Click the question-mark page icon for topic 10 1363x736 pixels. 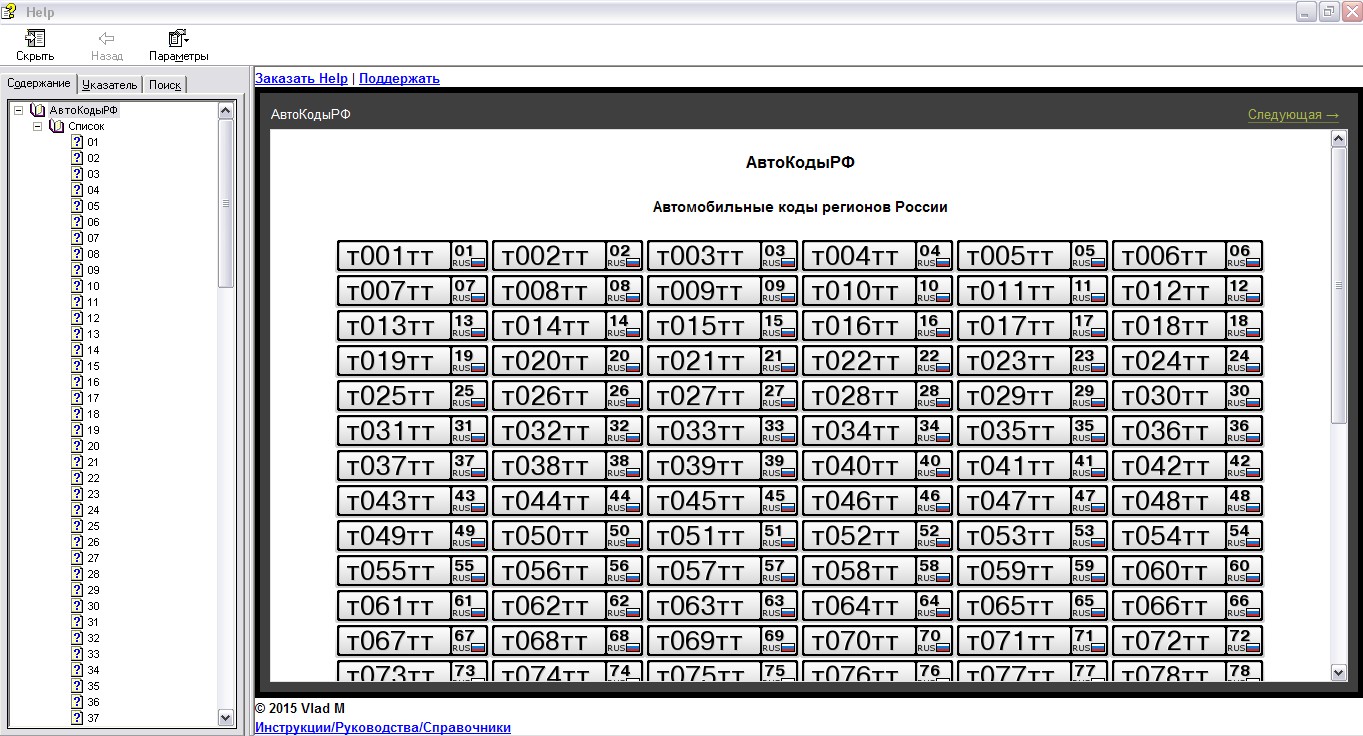pos(77,286)
